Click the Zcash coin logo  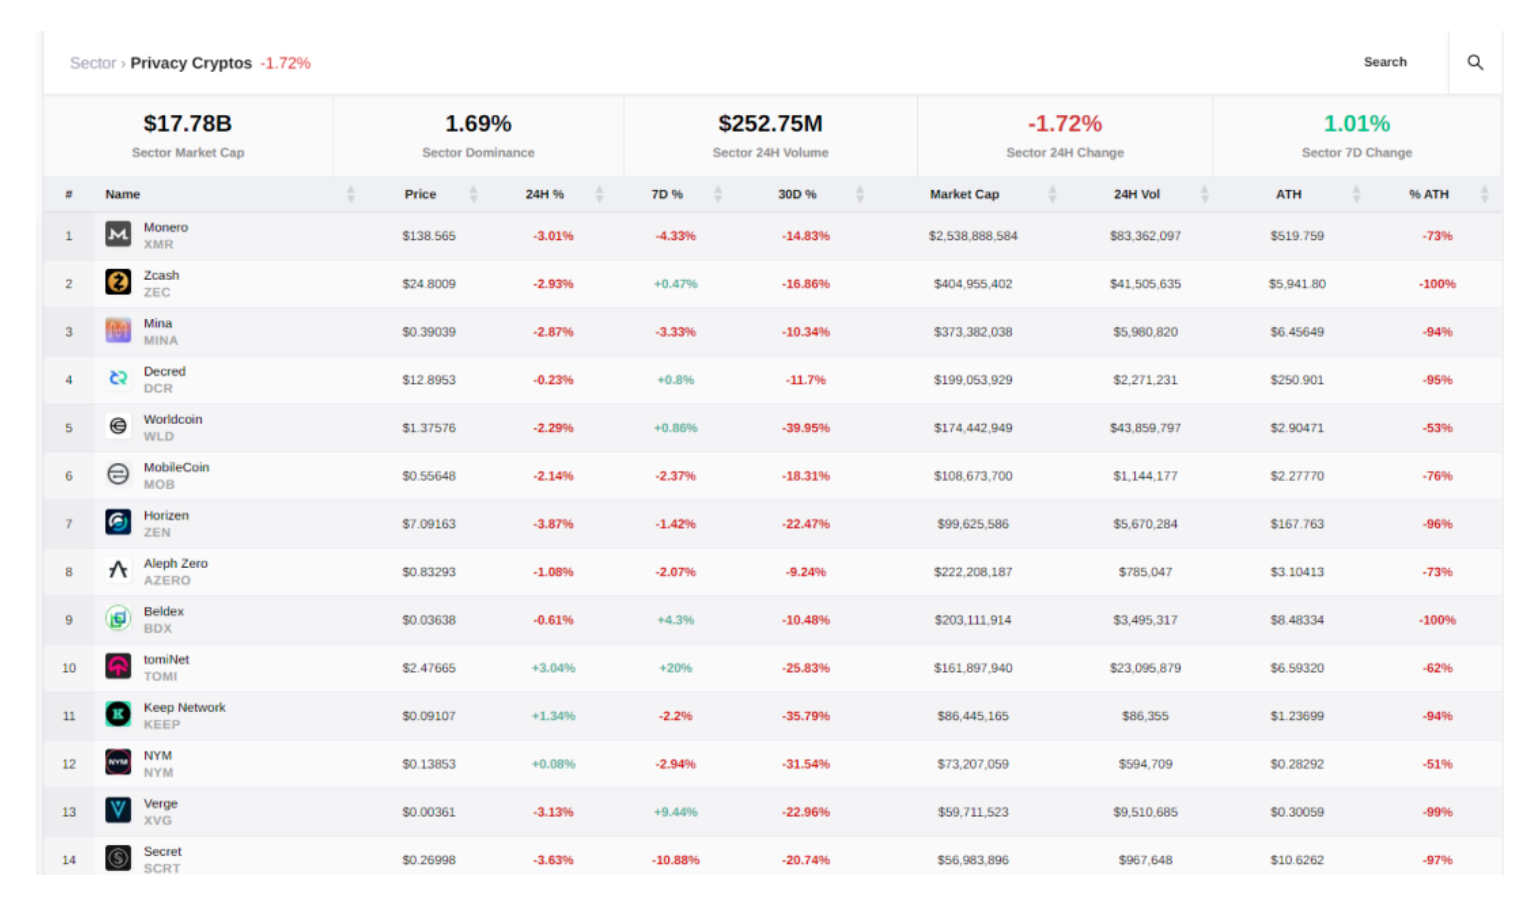[x=118, y=283]
